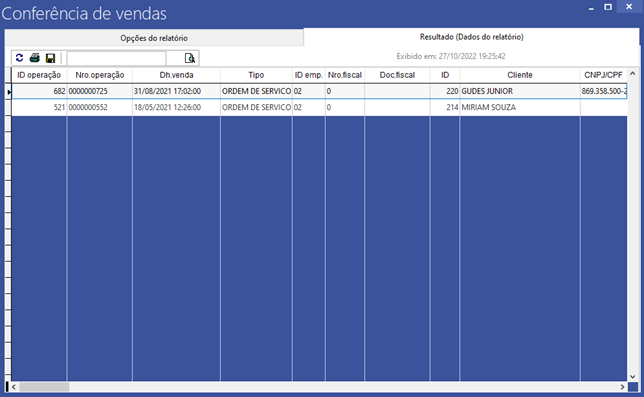This screenshot has width=644, height=397.
Task: Click the Cliente column header
Action: click(520, 75)
